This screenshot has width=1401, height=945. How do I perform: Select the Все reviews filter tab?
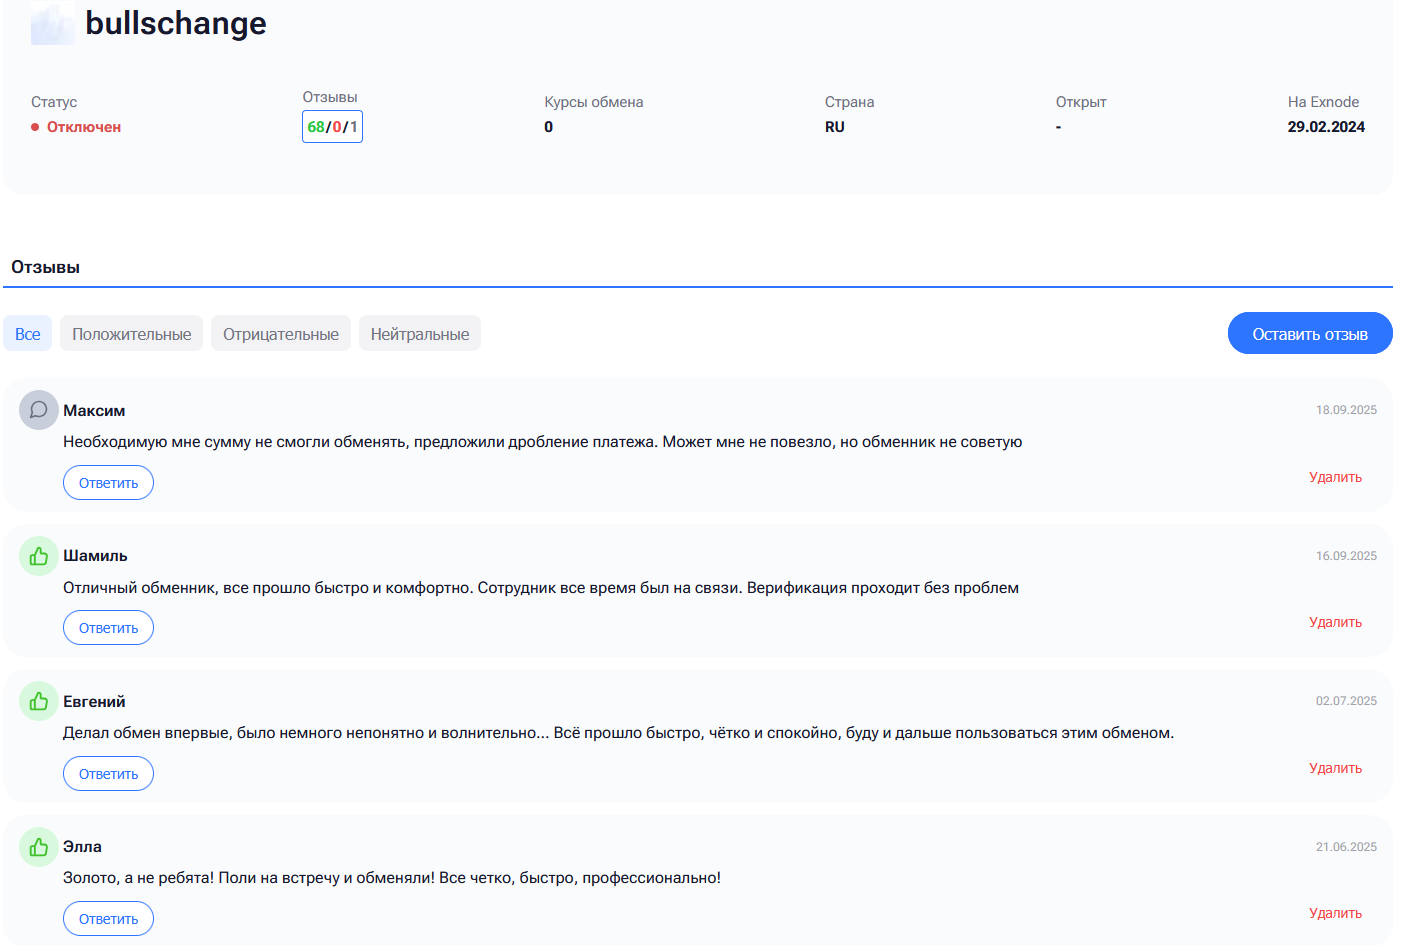point(28,334)
